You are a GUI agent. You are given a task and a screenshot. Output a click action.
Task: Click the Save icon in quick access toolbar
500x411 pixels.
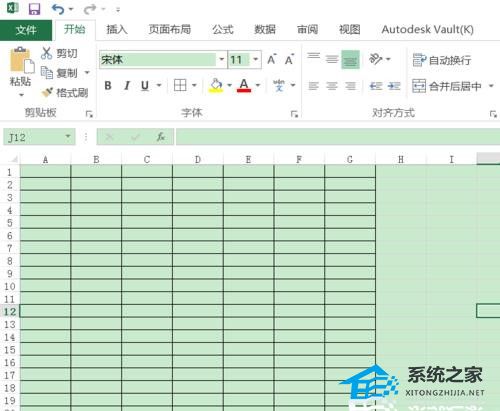tap(34, 9)
